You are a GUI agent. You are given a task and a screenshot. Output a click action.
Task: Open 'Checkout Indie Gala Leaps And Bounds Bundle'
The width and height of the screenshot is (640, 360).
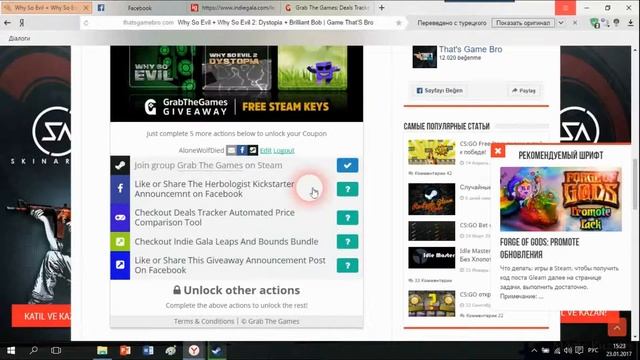click(x=226, y=242)
